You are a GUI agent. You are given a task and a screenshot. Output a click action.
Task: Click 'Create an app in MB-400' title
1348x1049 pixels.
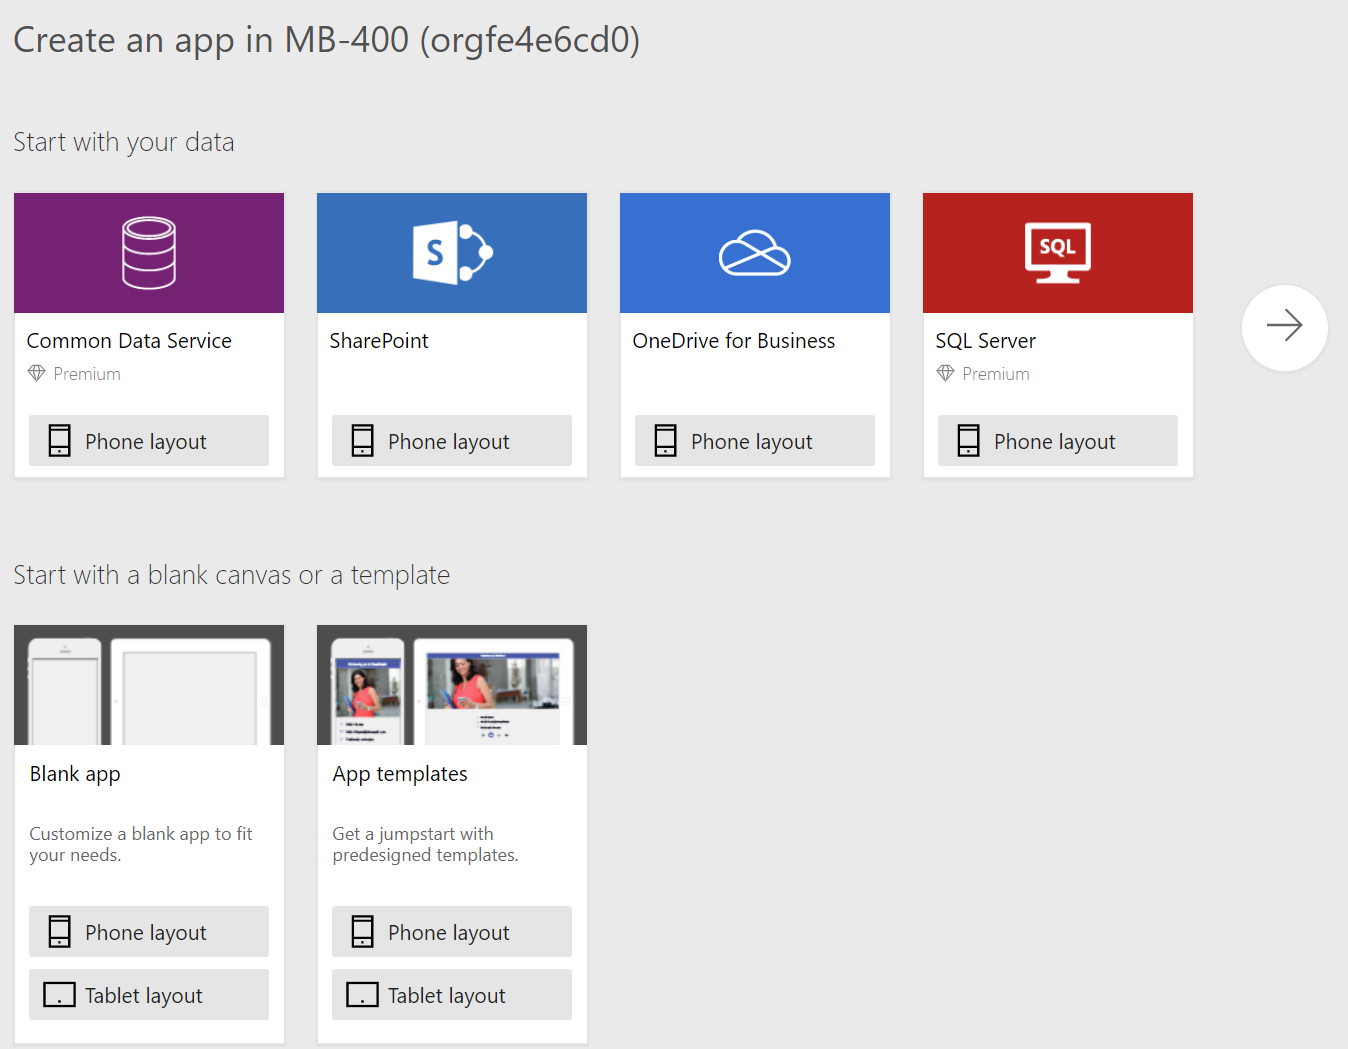[x=327, y=41]
